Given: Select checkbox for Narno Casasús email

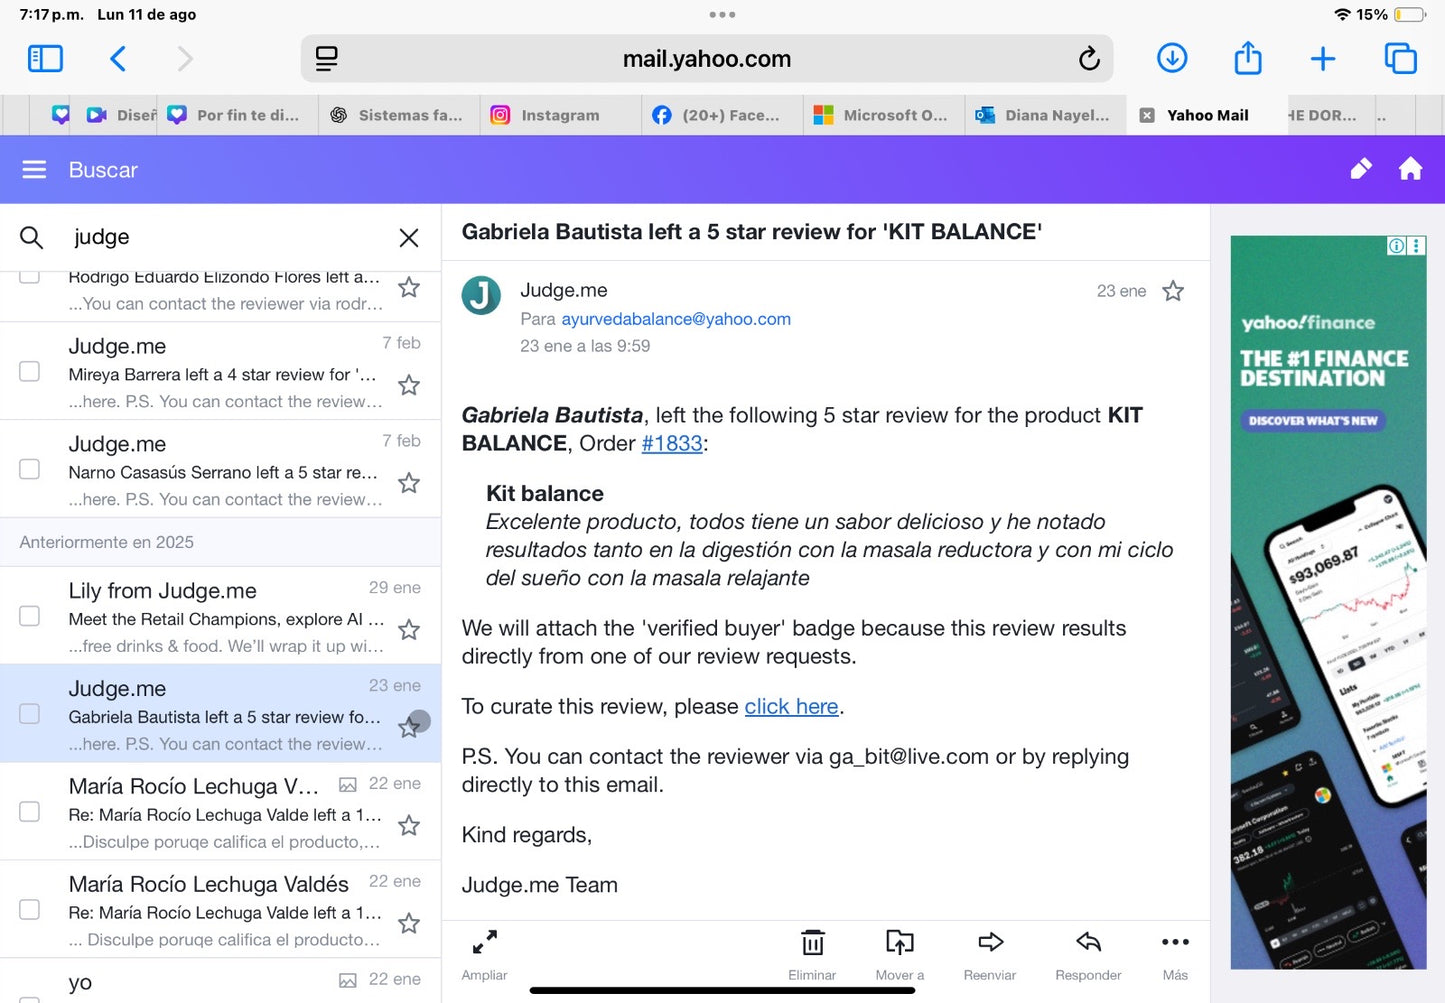Looking at the screenshot, I should [x=30, y=469].
